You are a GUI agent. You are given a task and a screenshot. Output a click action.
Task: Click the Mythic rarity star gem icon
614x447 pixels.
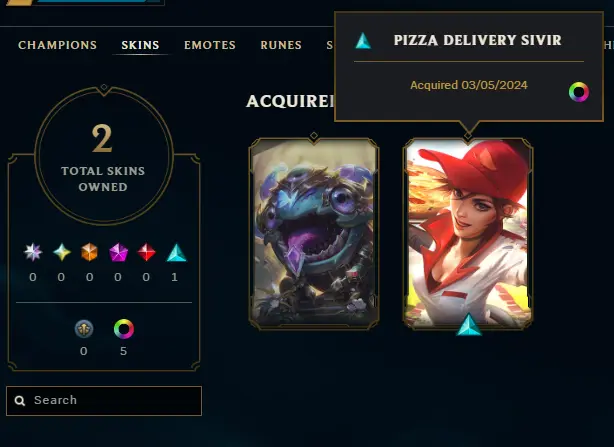pos(61,252)
